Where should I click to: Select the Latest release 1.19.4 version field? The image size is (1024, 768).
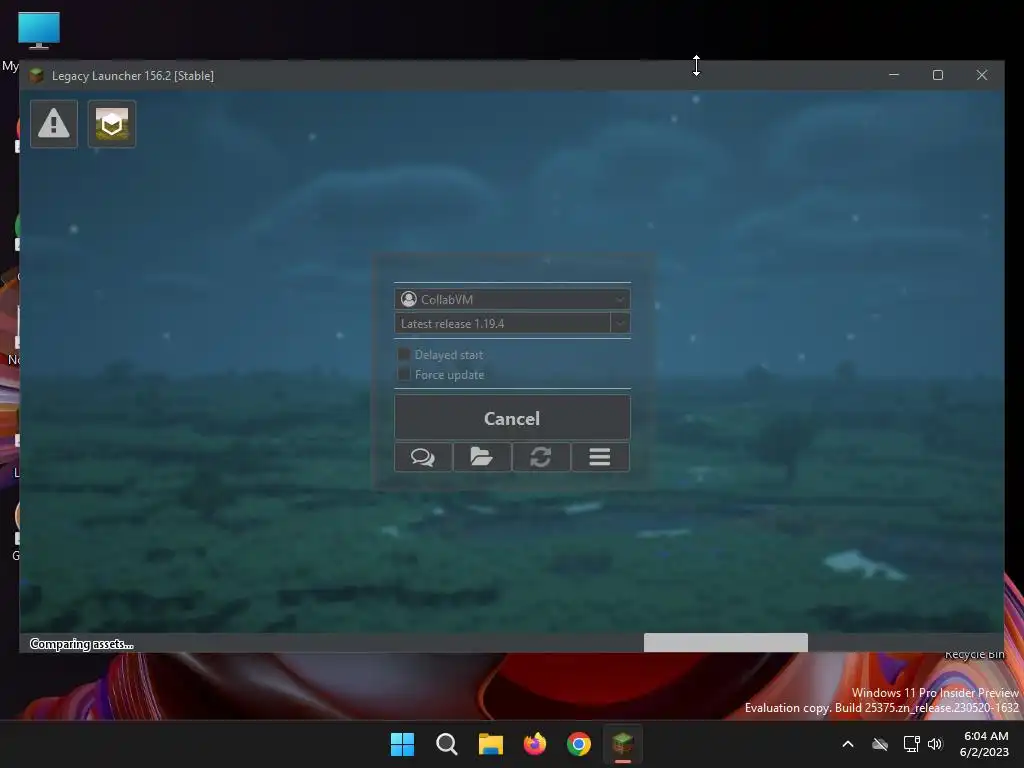pos(502,323)
